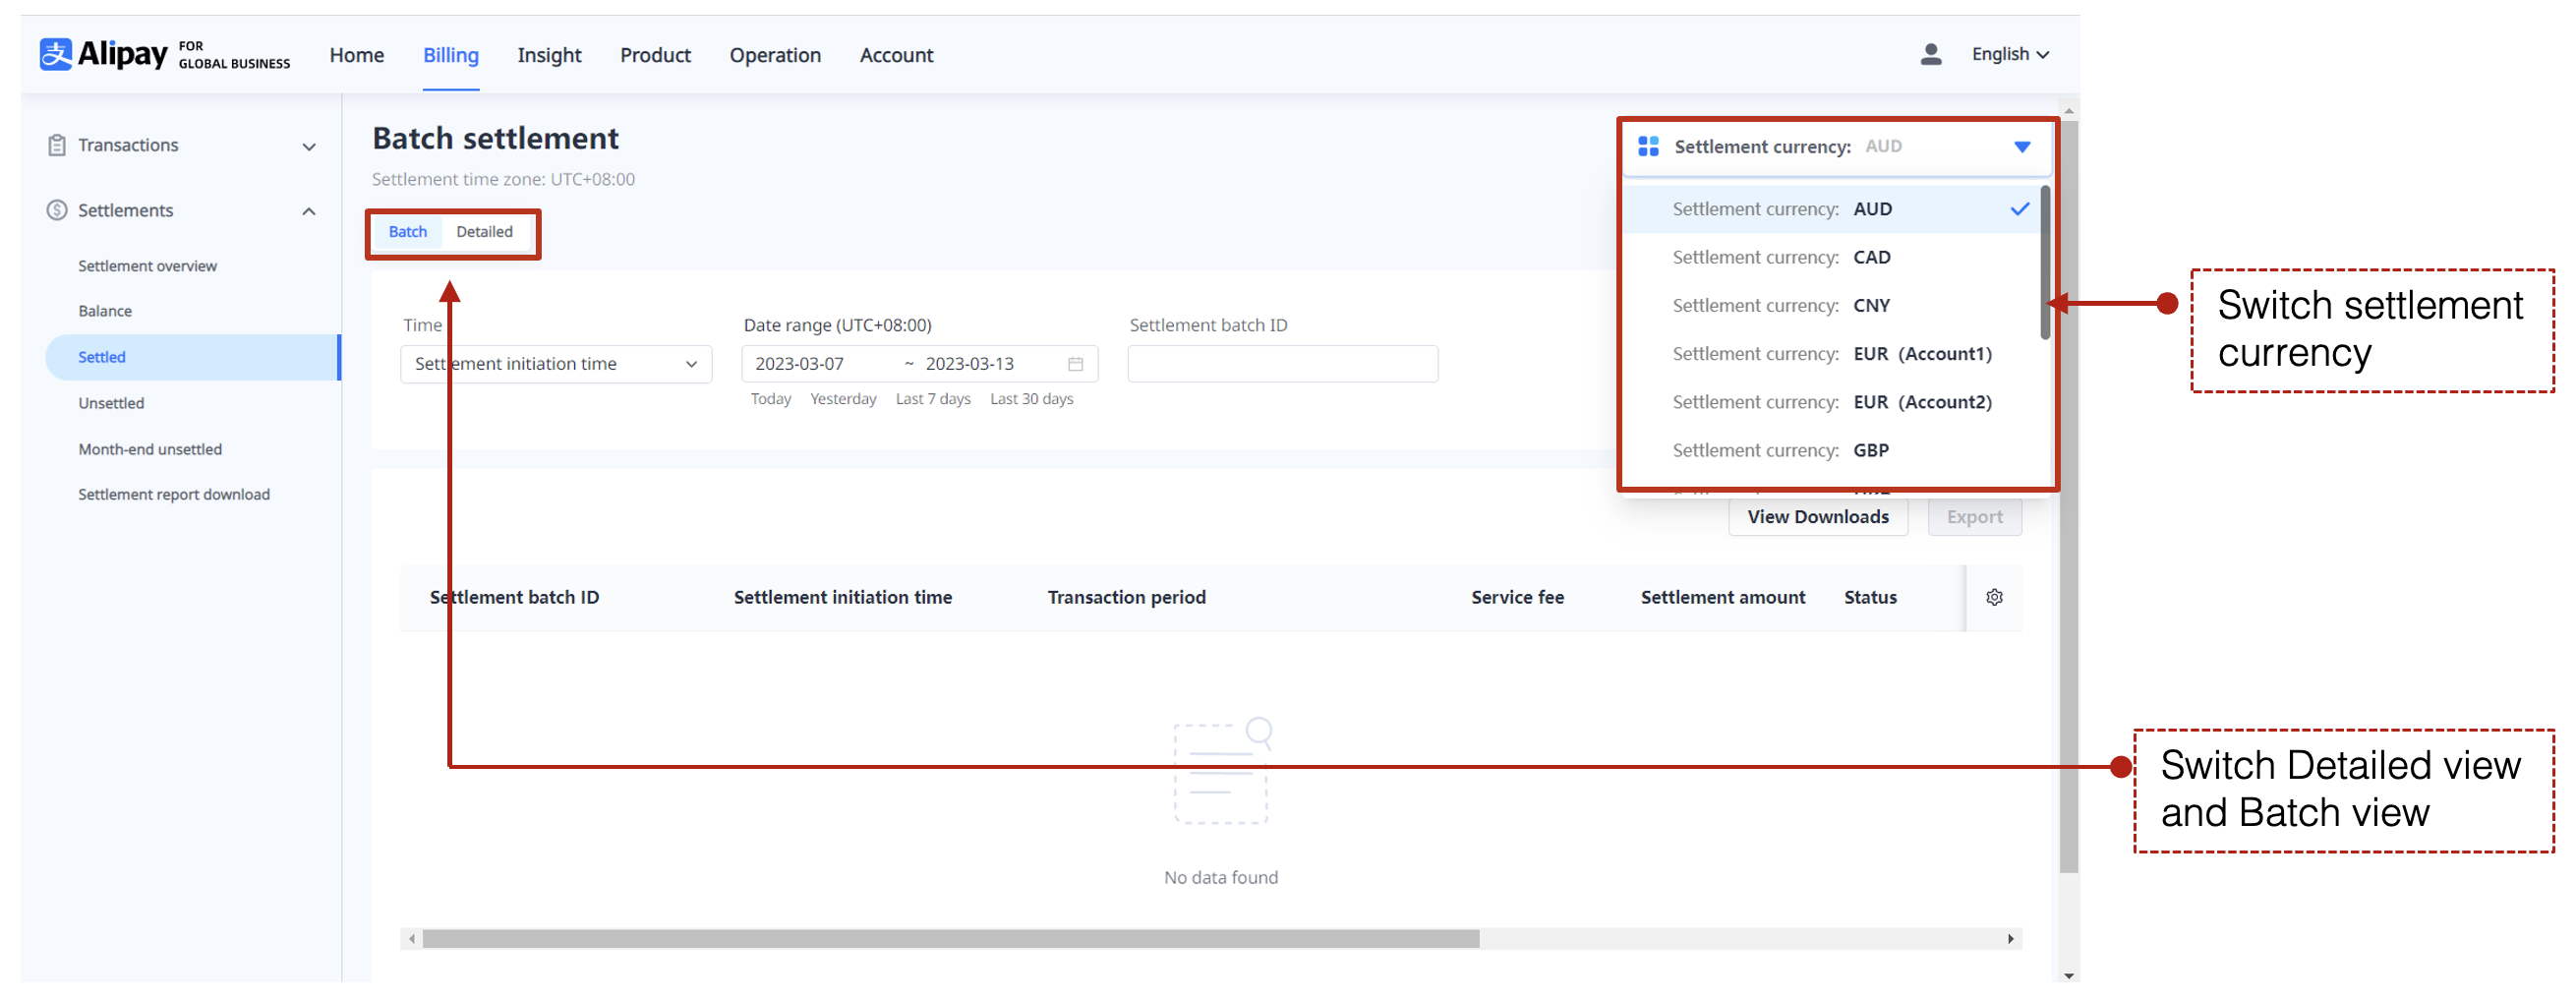Switch to the Detailed tab

(x=486, y=231)
